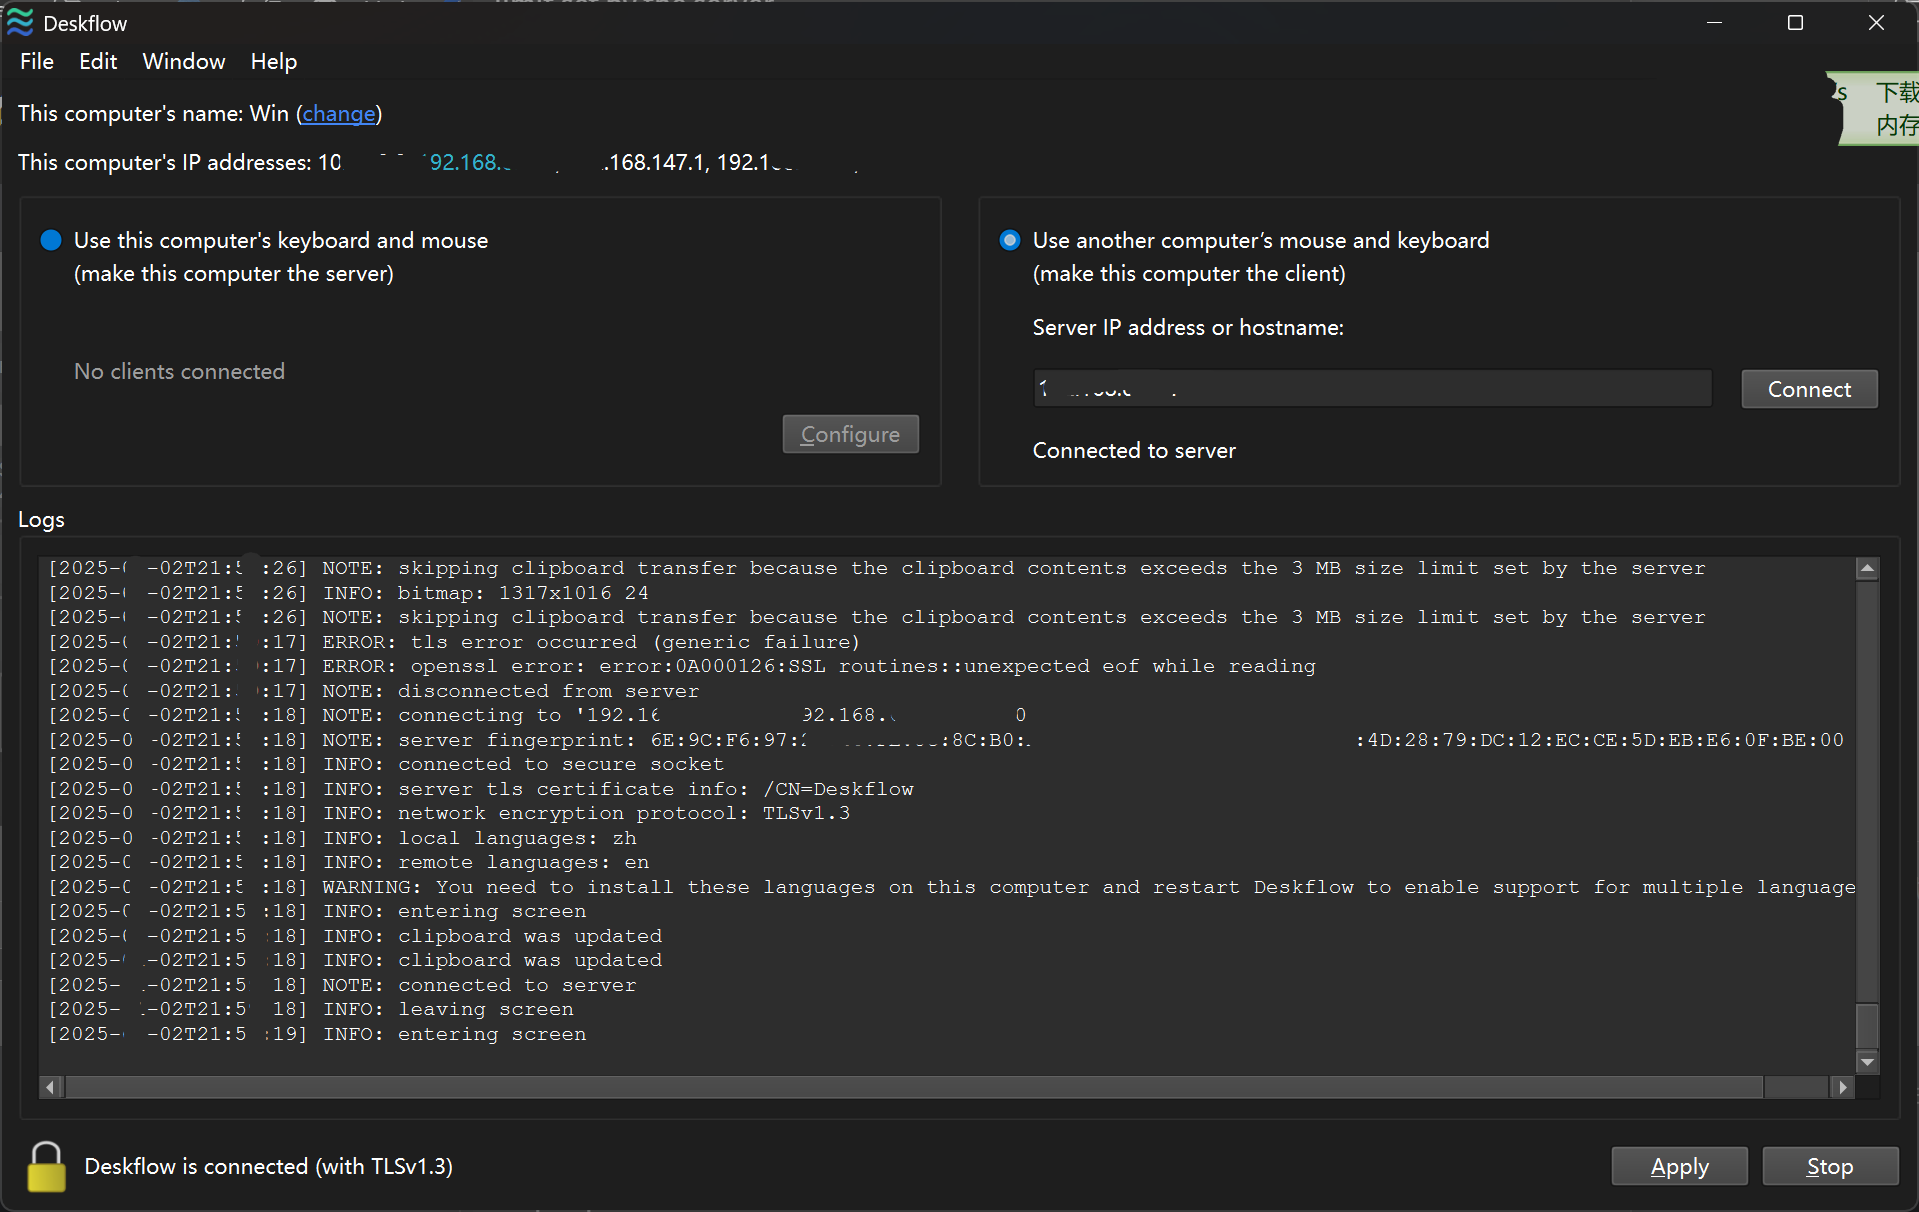Click the Configure button

pyautogui.click(x=850, y=434)
